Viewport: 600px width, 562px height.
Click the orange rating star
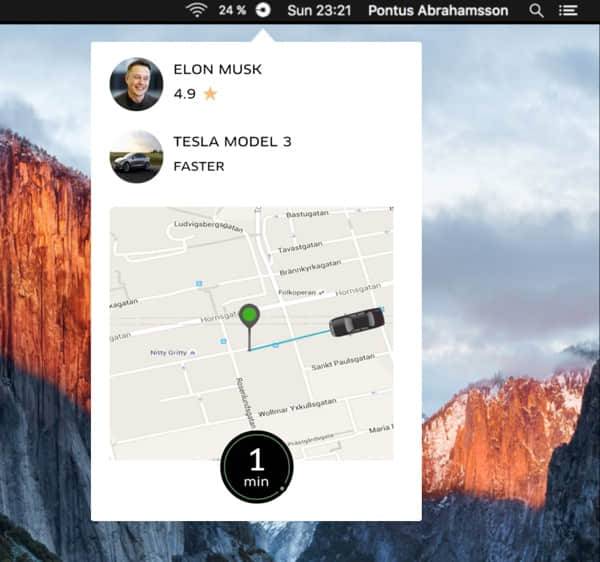(210, 93)
